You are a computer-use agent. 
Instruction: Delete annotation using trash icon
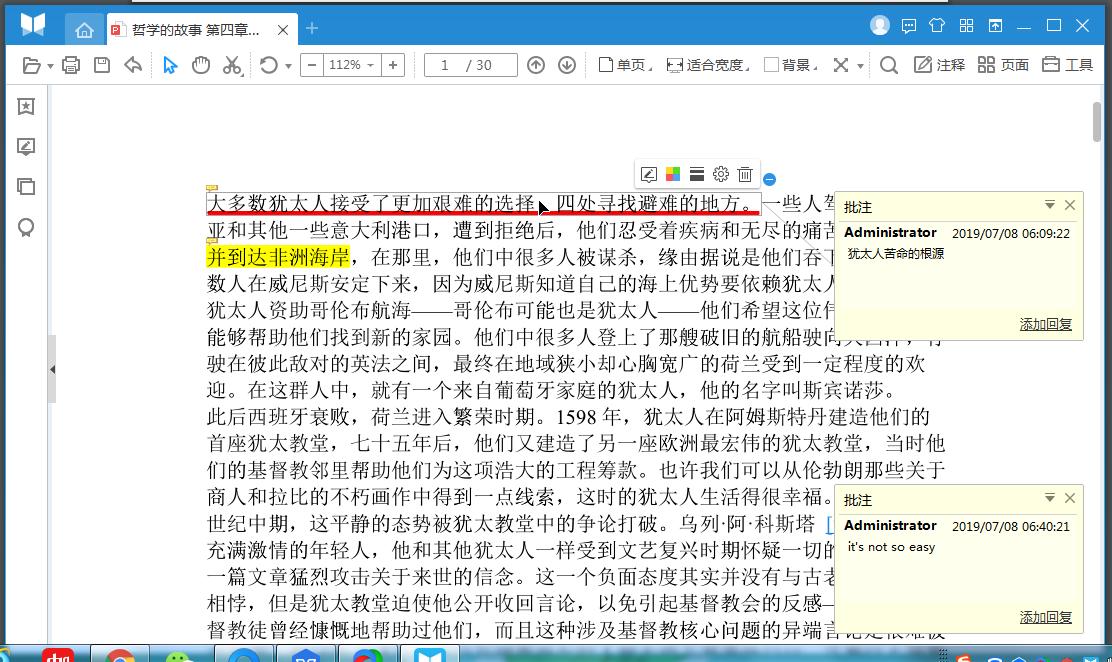pyautogui.click(x=745, y=175)
